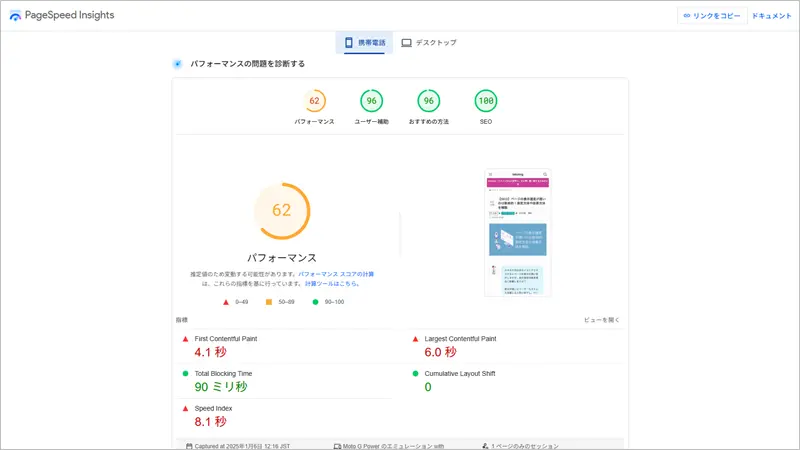Click the green dot beside Total Blocking Time
The width and height of the screenshot is (800, 450).
pyautogui.click(x=185, y=373)
